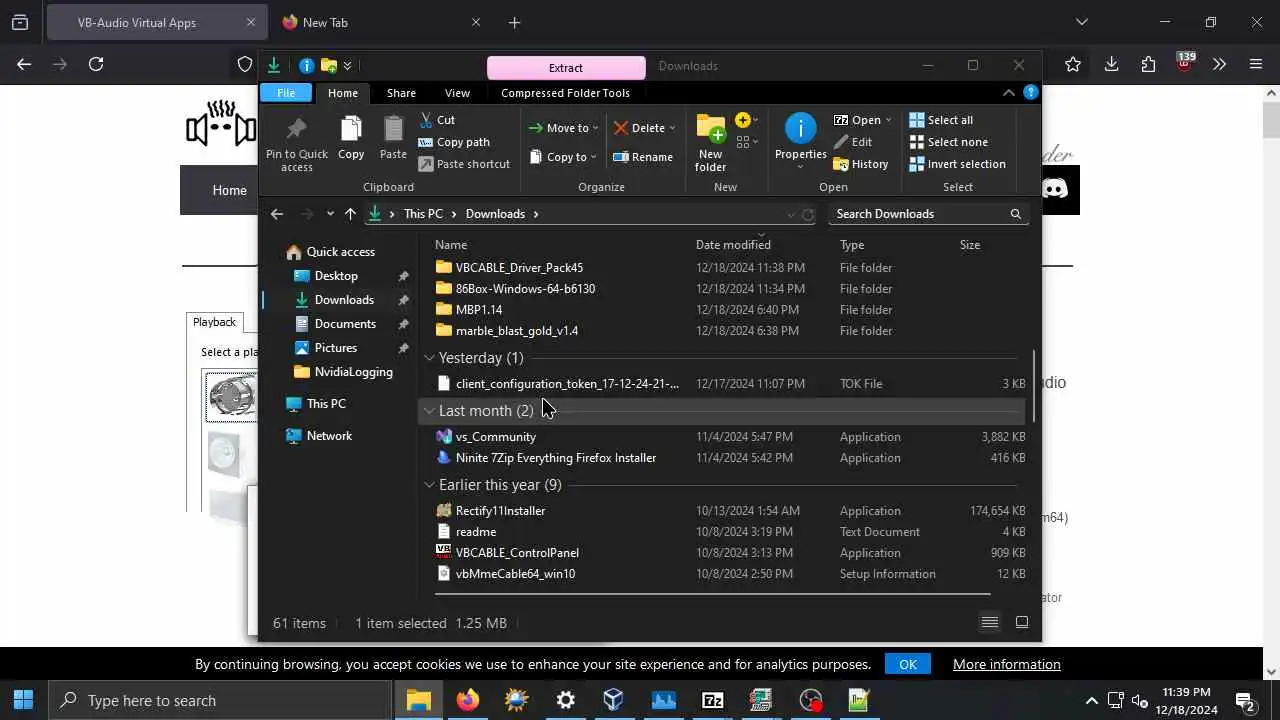Open More information cookie link
The width and height of the screenshot is (1280, 720).
(1007, 664)
